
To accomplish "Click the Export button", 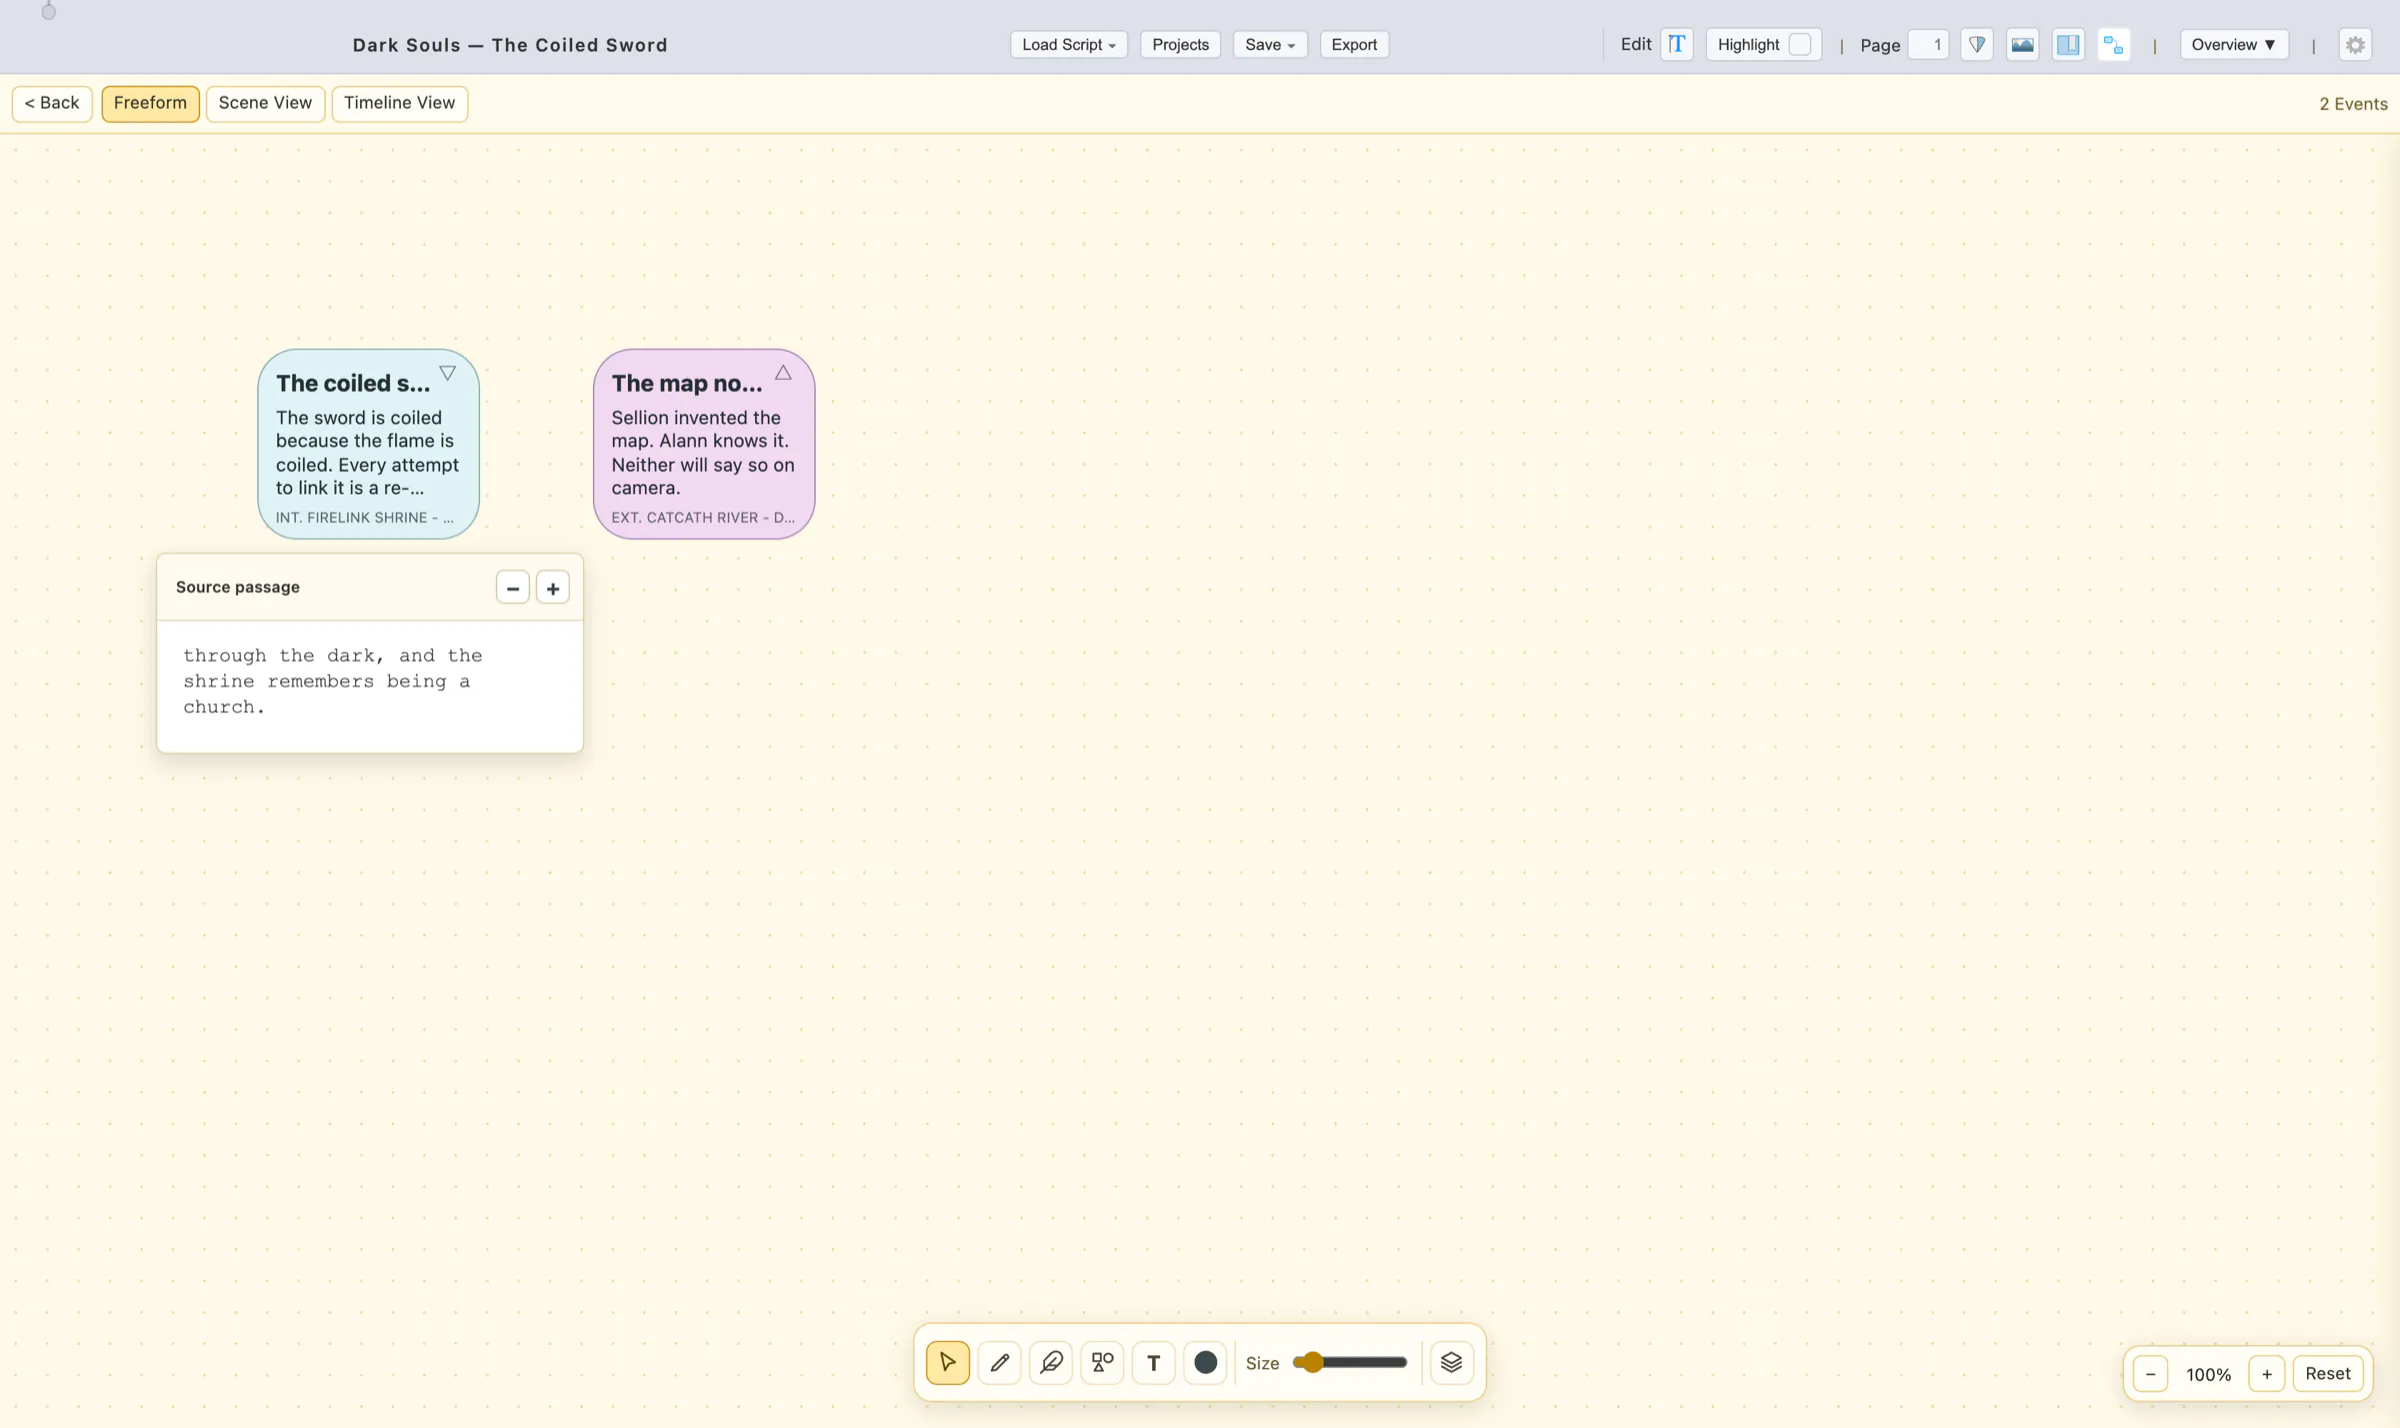I will (1354, 44).
